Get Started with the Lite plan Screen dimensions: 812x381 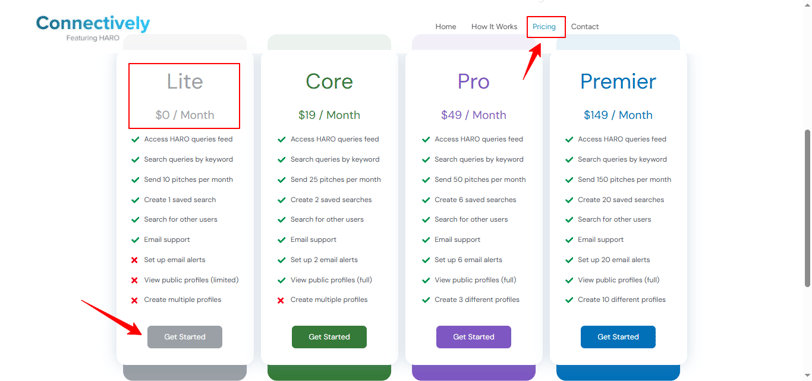click(x=185, y=337)
